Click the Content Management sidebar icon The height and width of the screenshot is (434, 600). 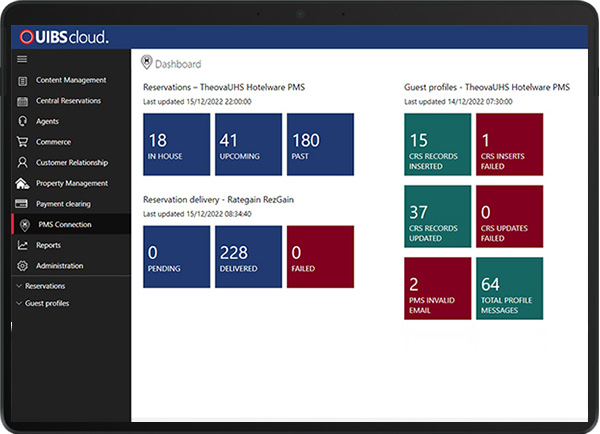click(23, 81)
